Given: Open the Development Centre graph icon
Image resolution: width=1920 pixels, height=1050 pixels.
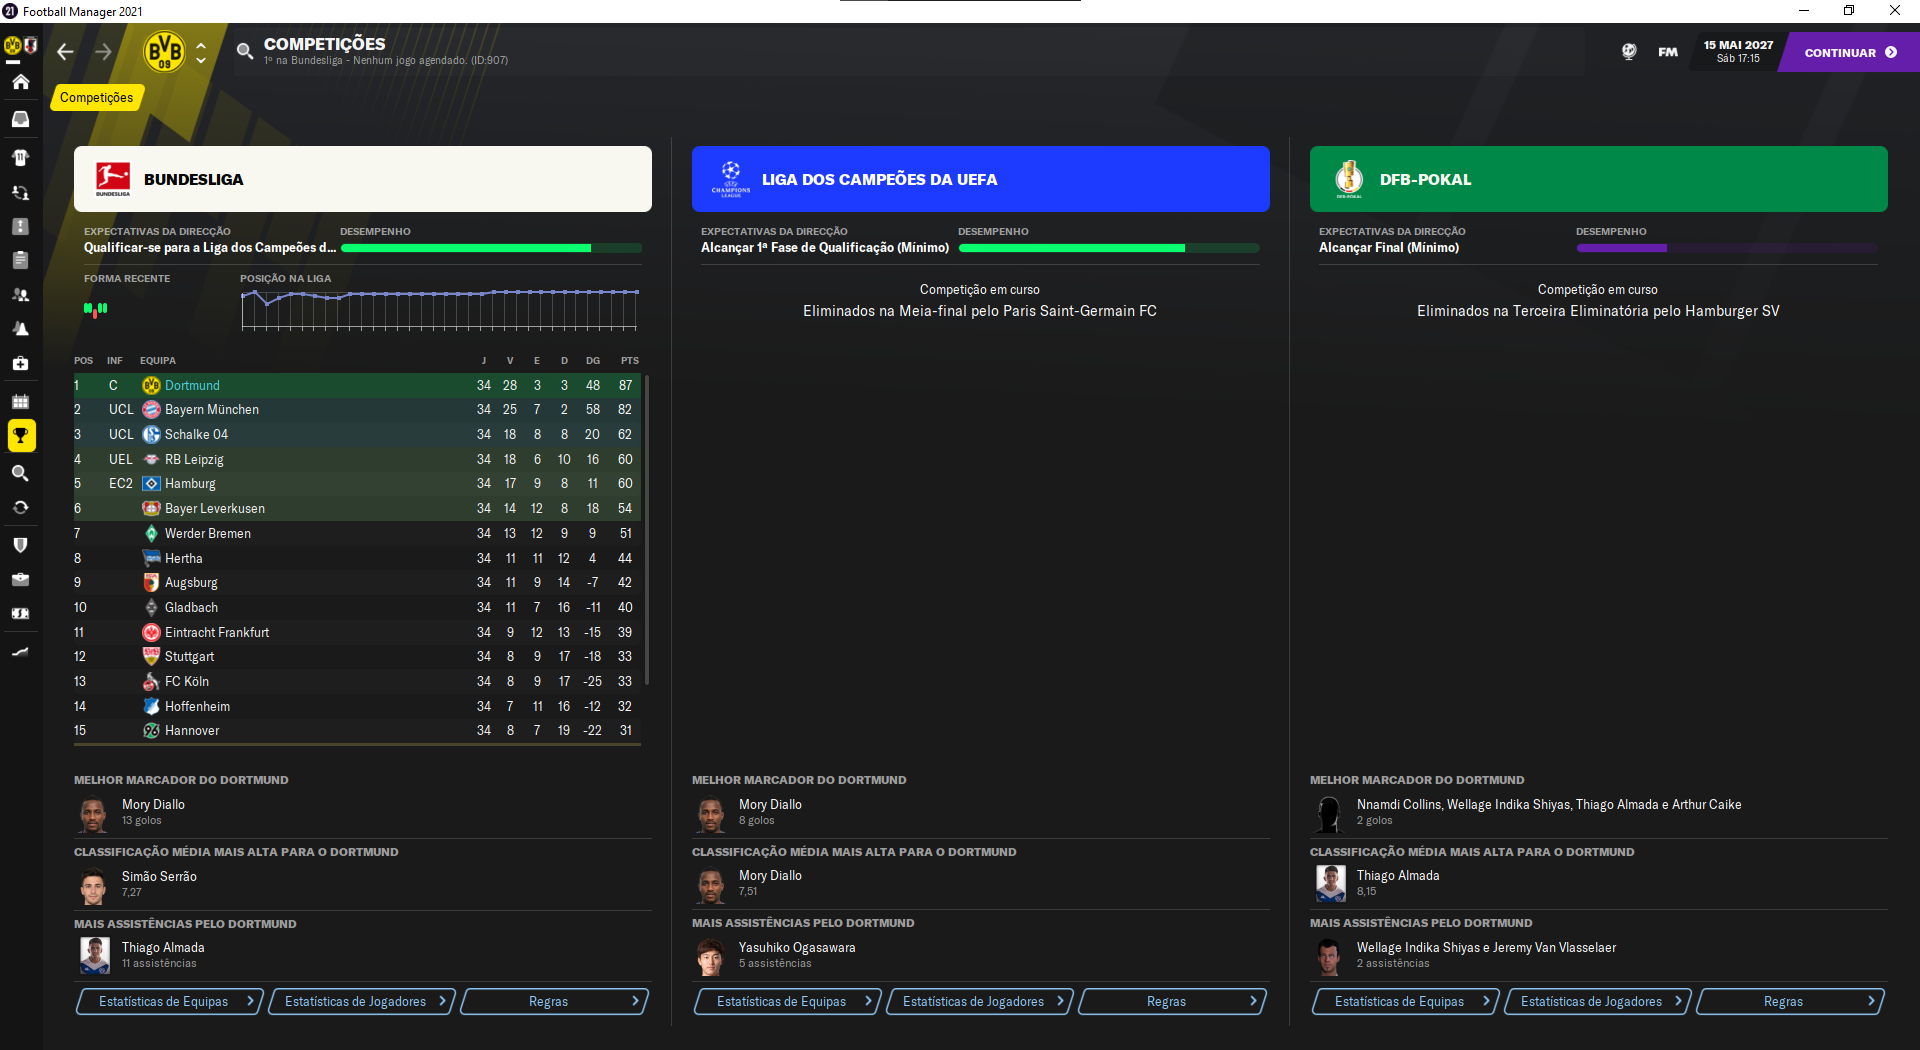Looking at the screenshot, I should pyautogui.click(x=20, y=651).
